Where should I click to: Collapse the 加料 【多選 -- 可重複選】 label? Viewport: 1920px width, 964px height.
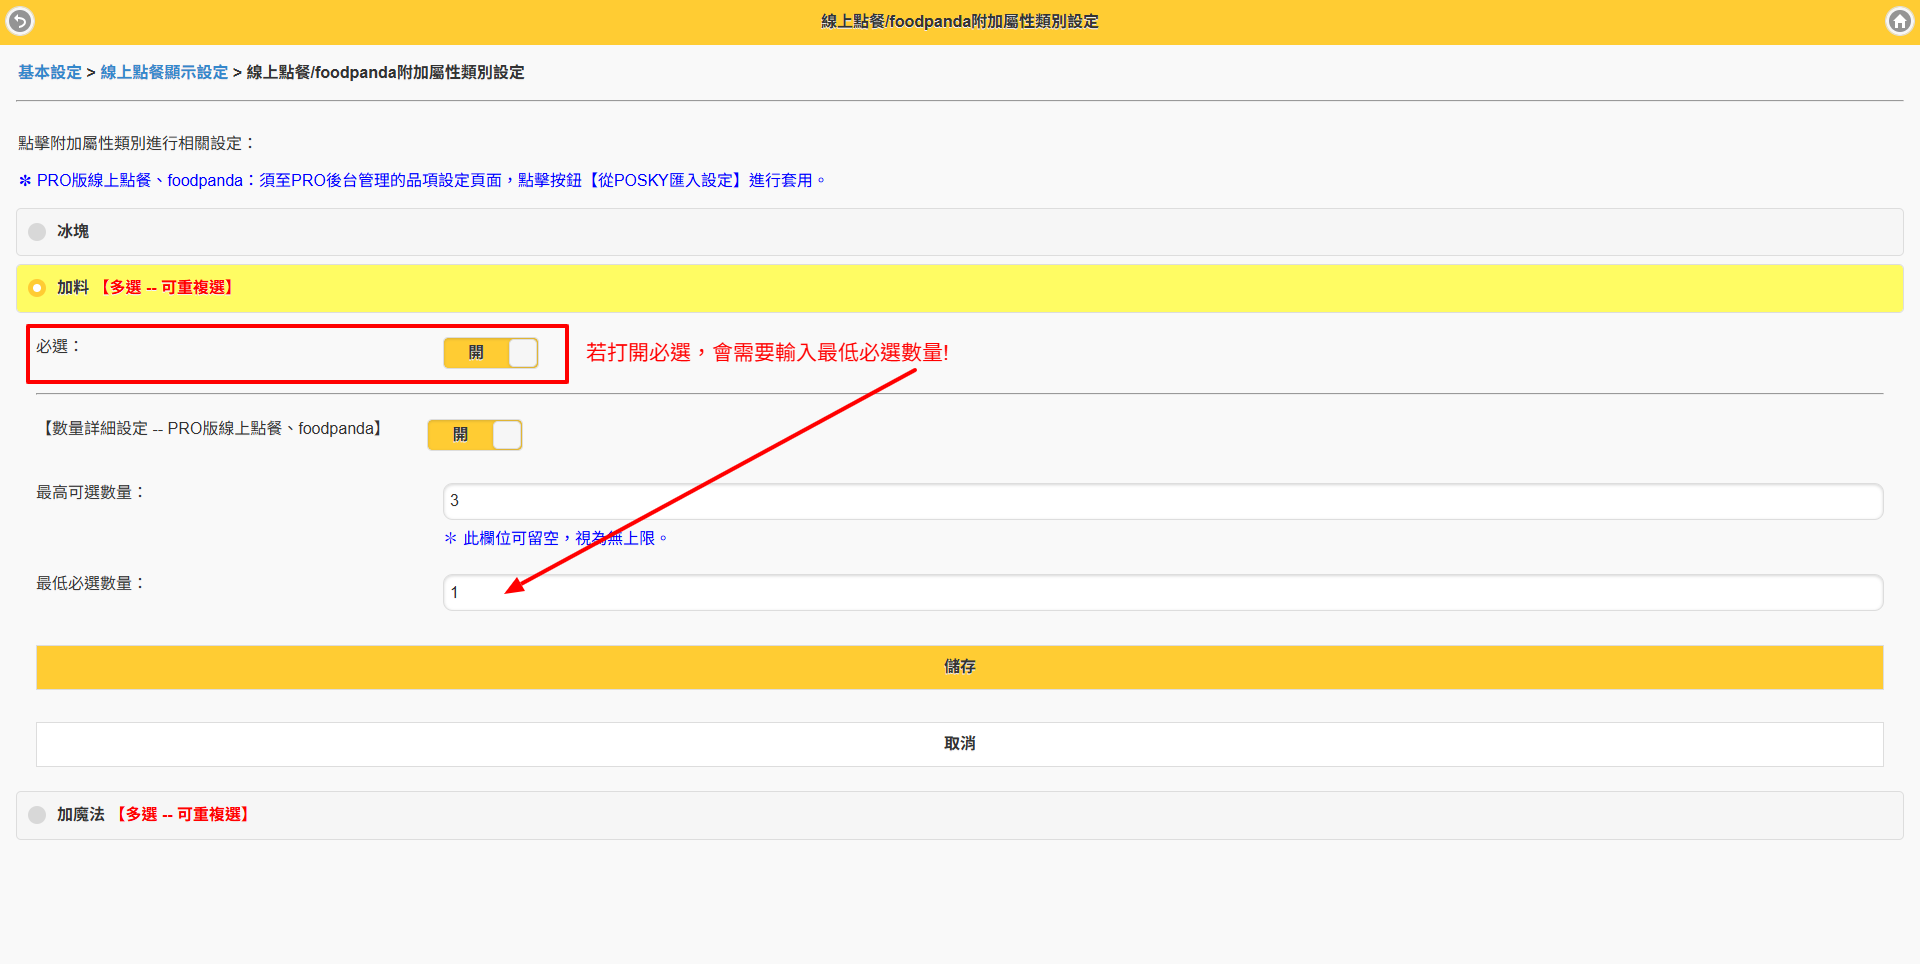pos(147,288)
